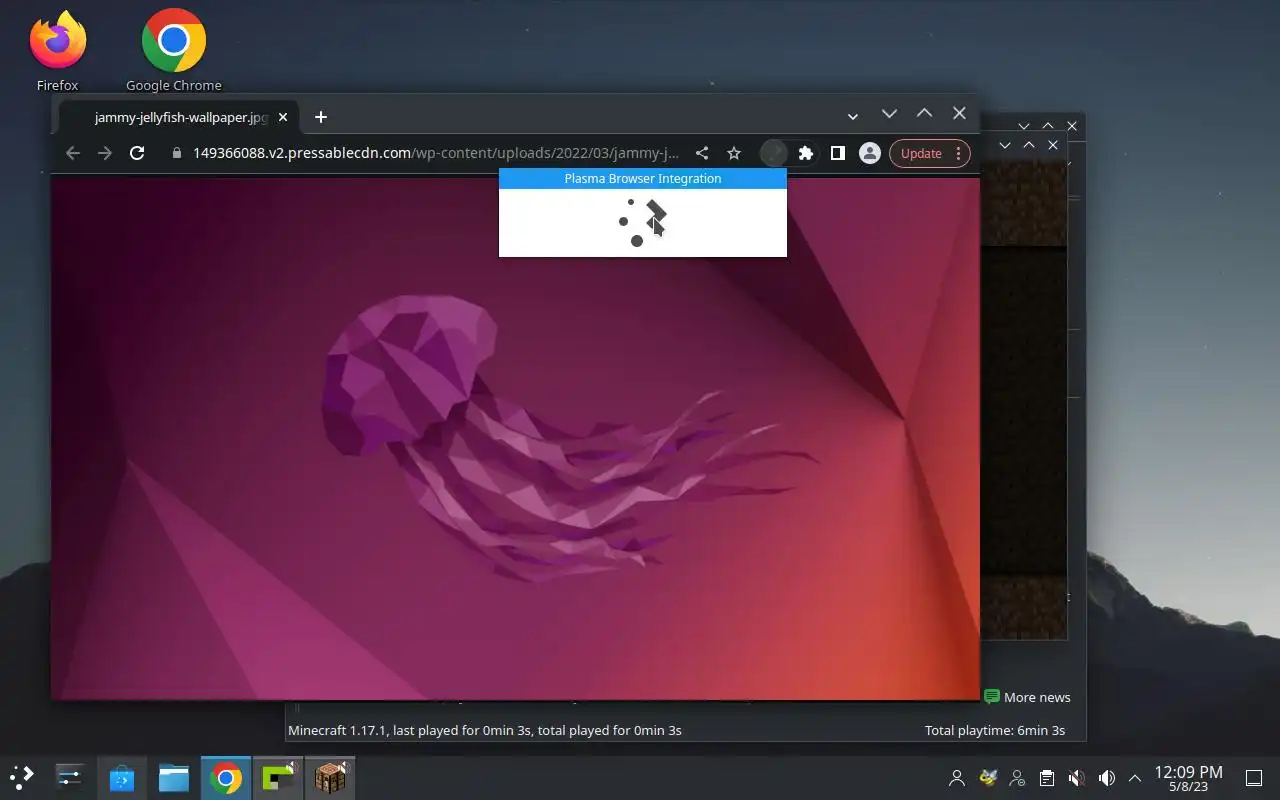The image size is (1280, 800).
Task: Launch the Google Chrome desktop icon
Action: coord(174,50)
